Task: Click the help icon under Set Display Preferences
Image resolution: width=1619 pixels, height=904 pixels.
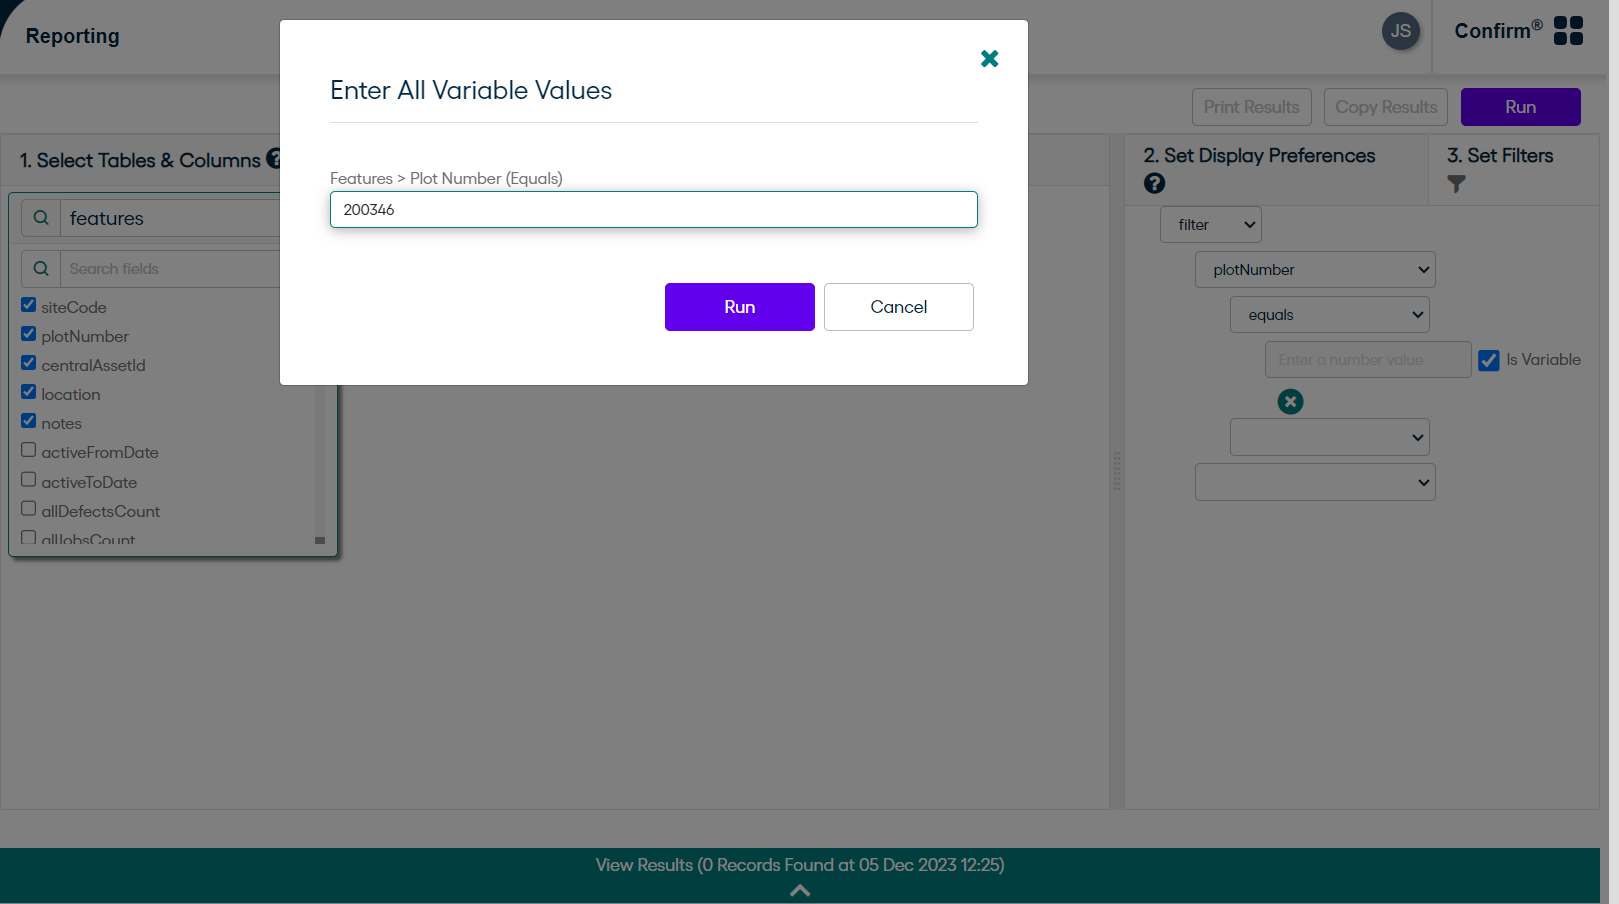Action: (1155, 183)
